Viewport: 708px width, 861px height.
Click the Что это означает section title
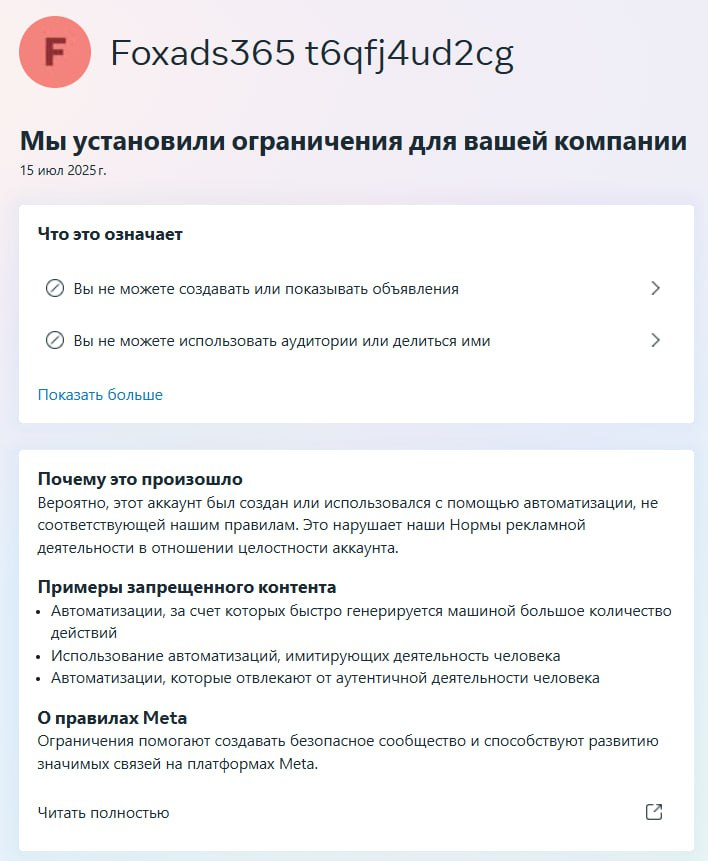[x=110, y=234]
